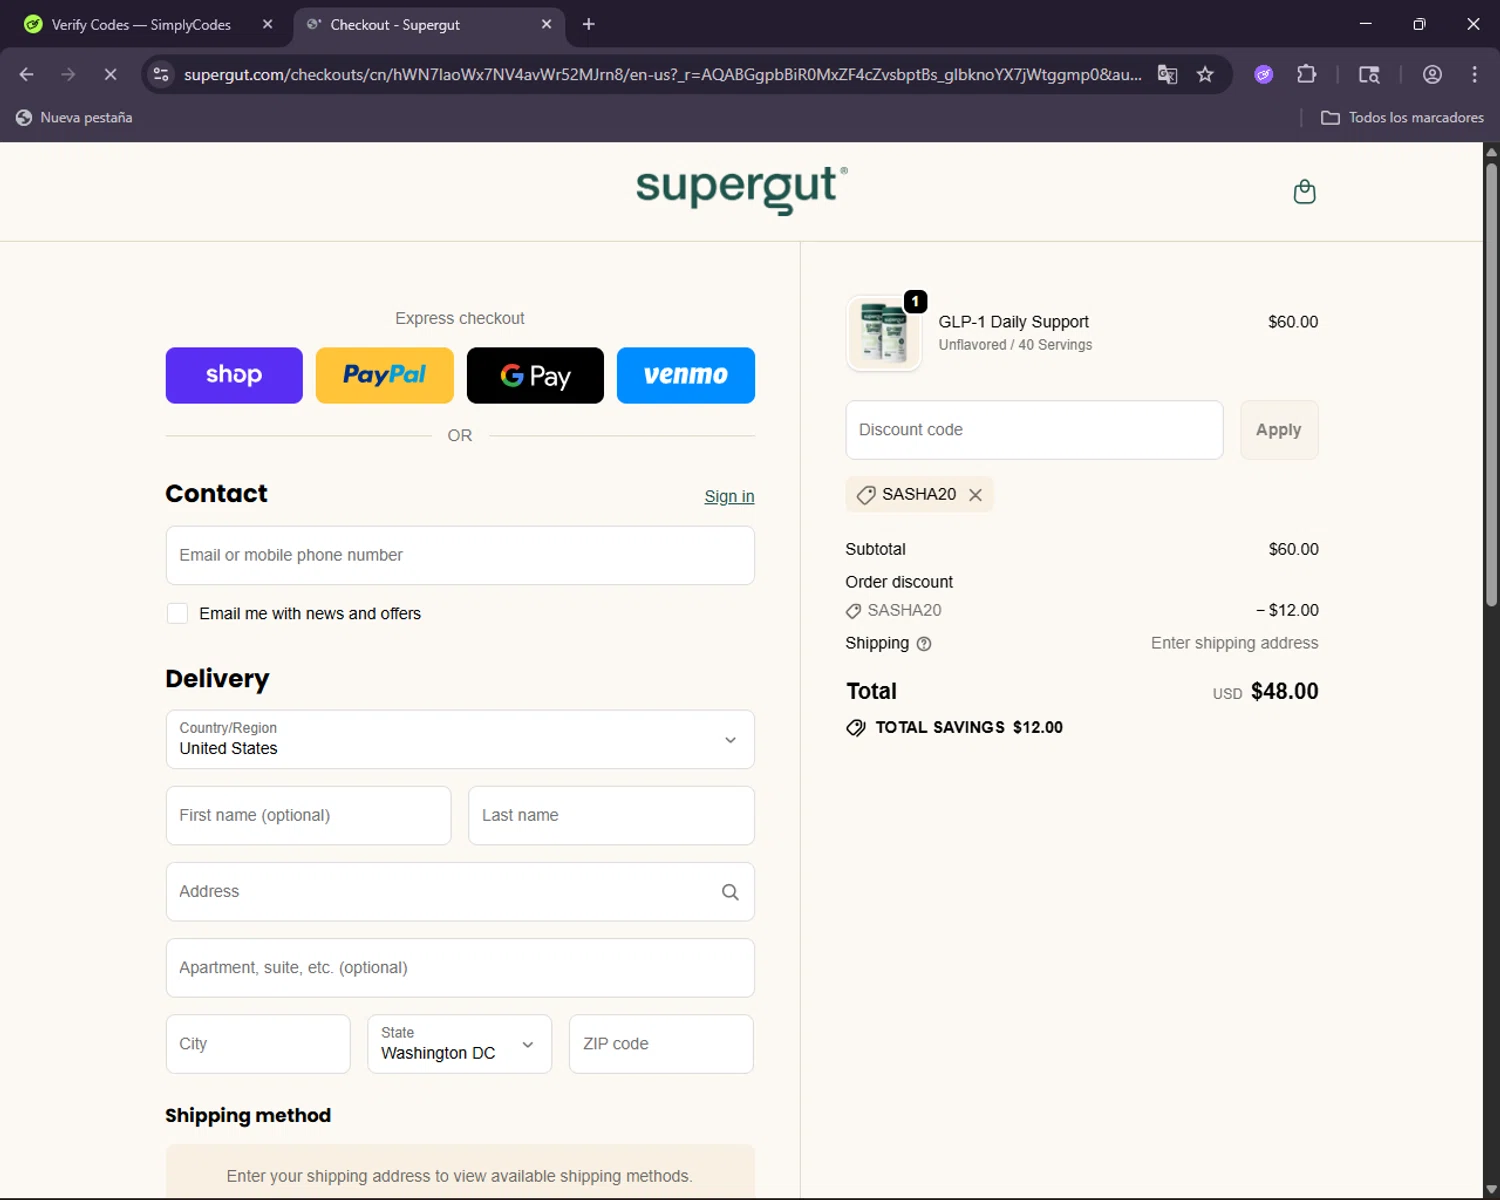Click the address search magnifier icon

(730, 892)
